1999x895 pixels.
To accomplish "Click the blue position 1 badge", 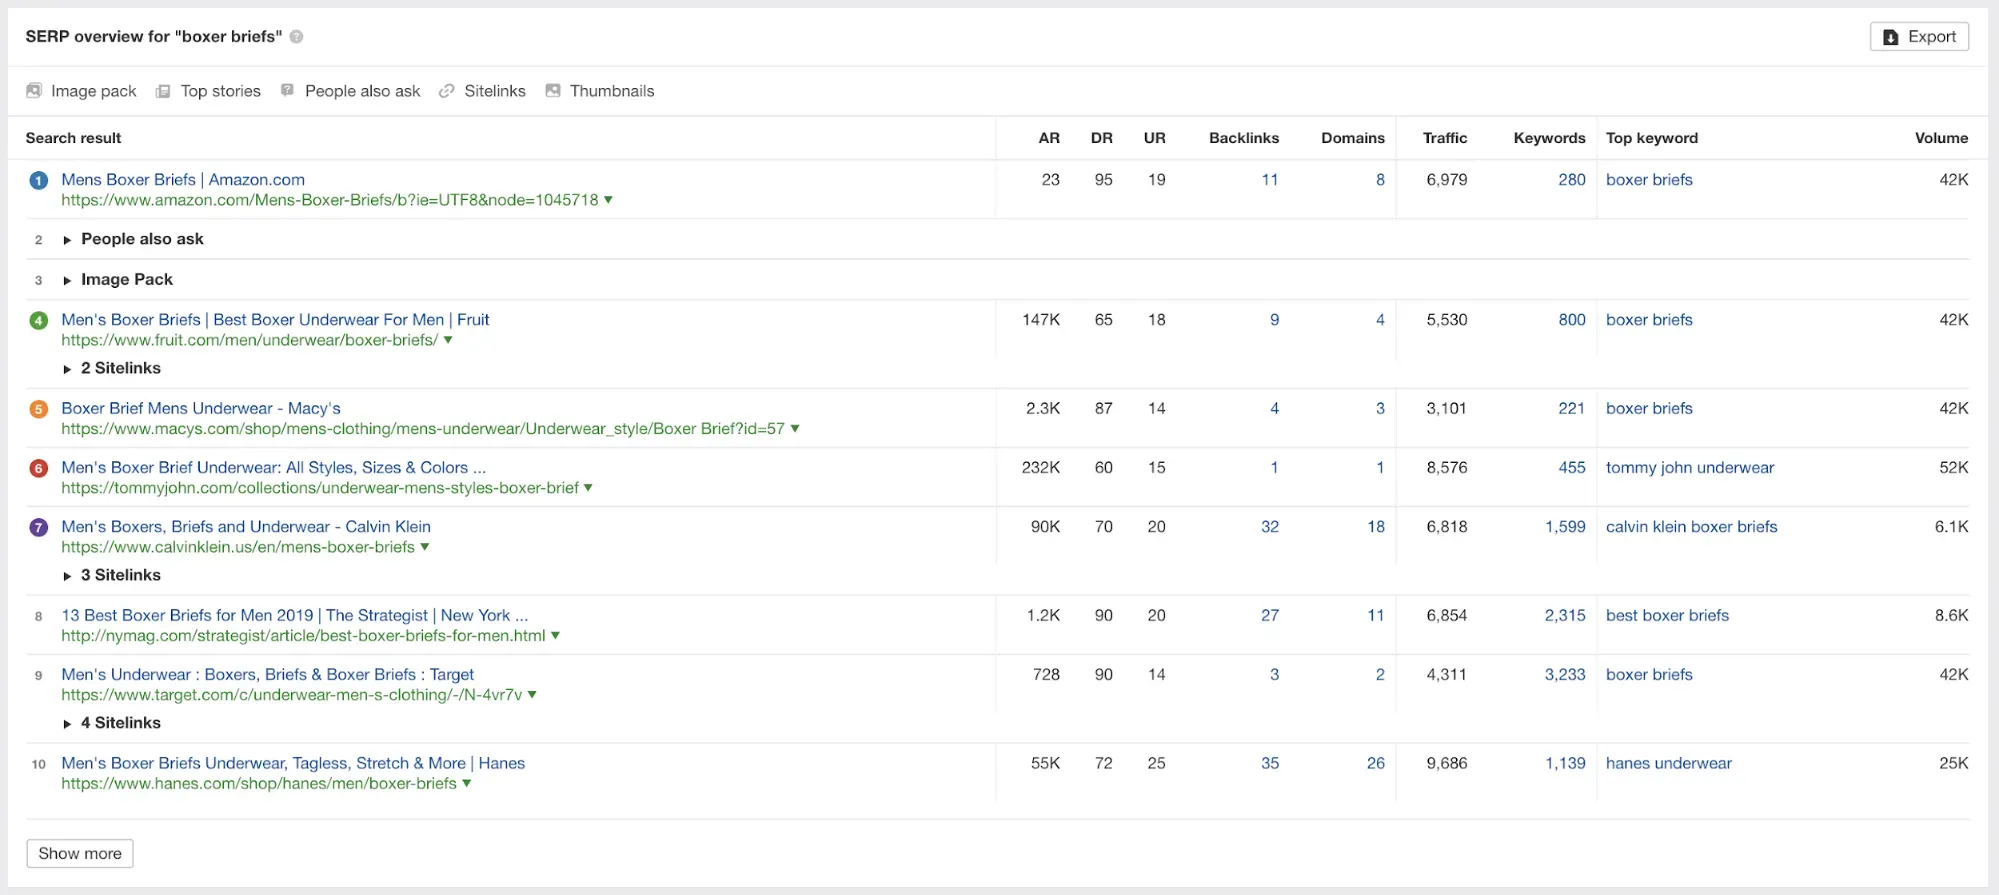I will click(x=39, y=181).
